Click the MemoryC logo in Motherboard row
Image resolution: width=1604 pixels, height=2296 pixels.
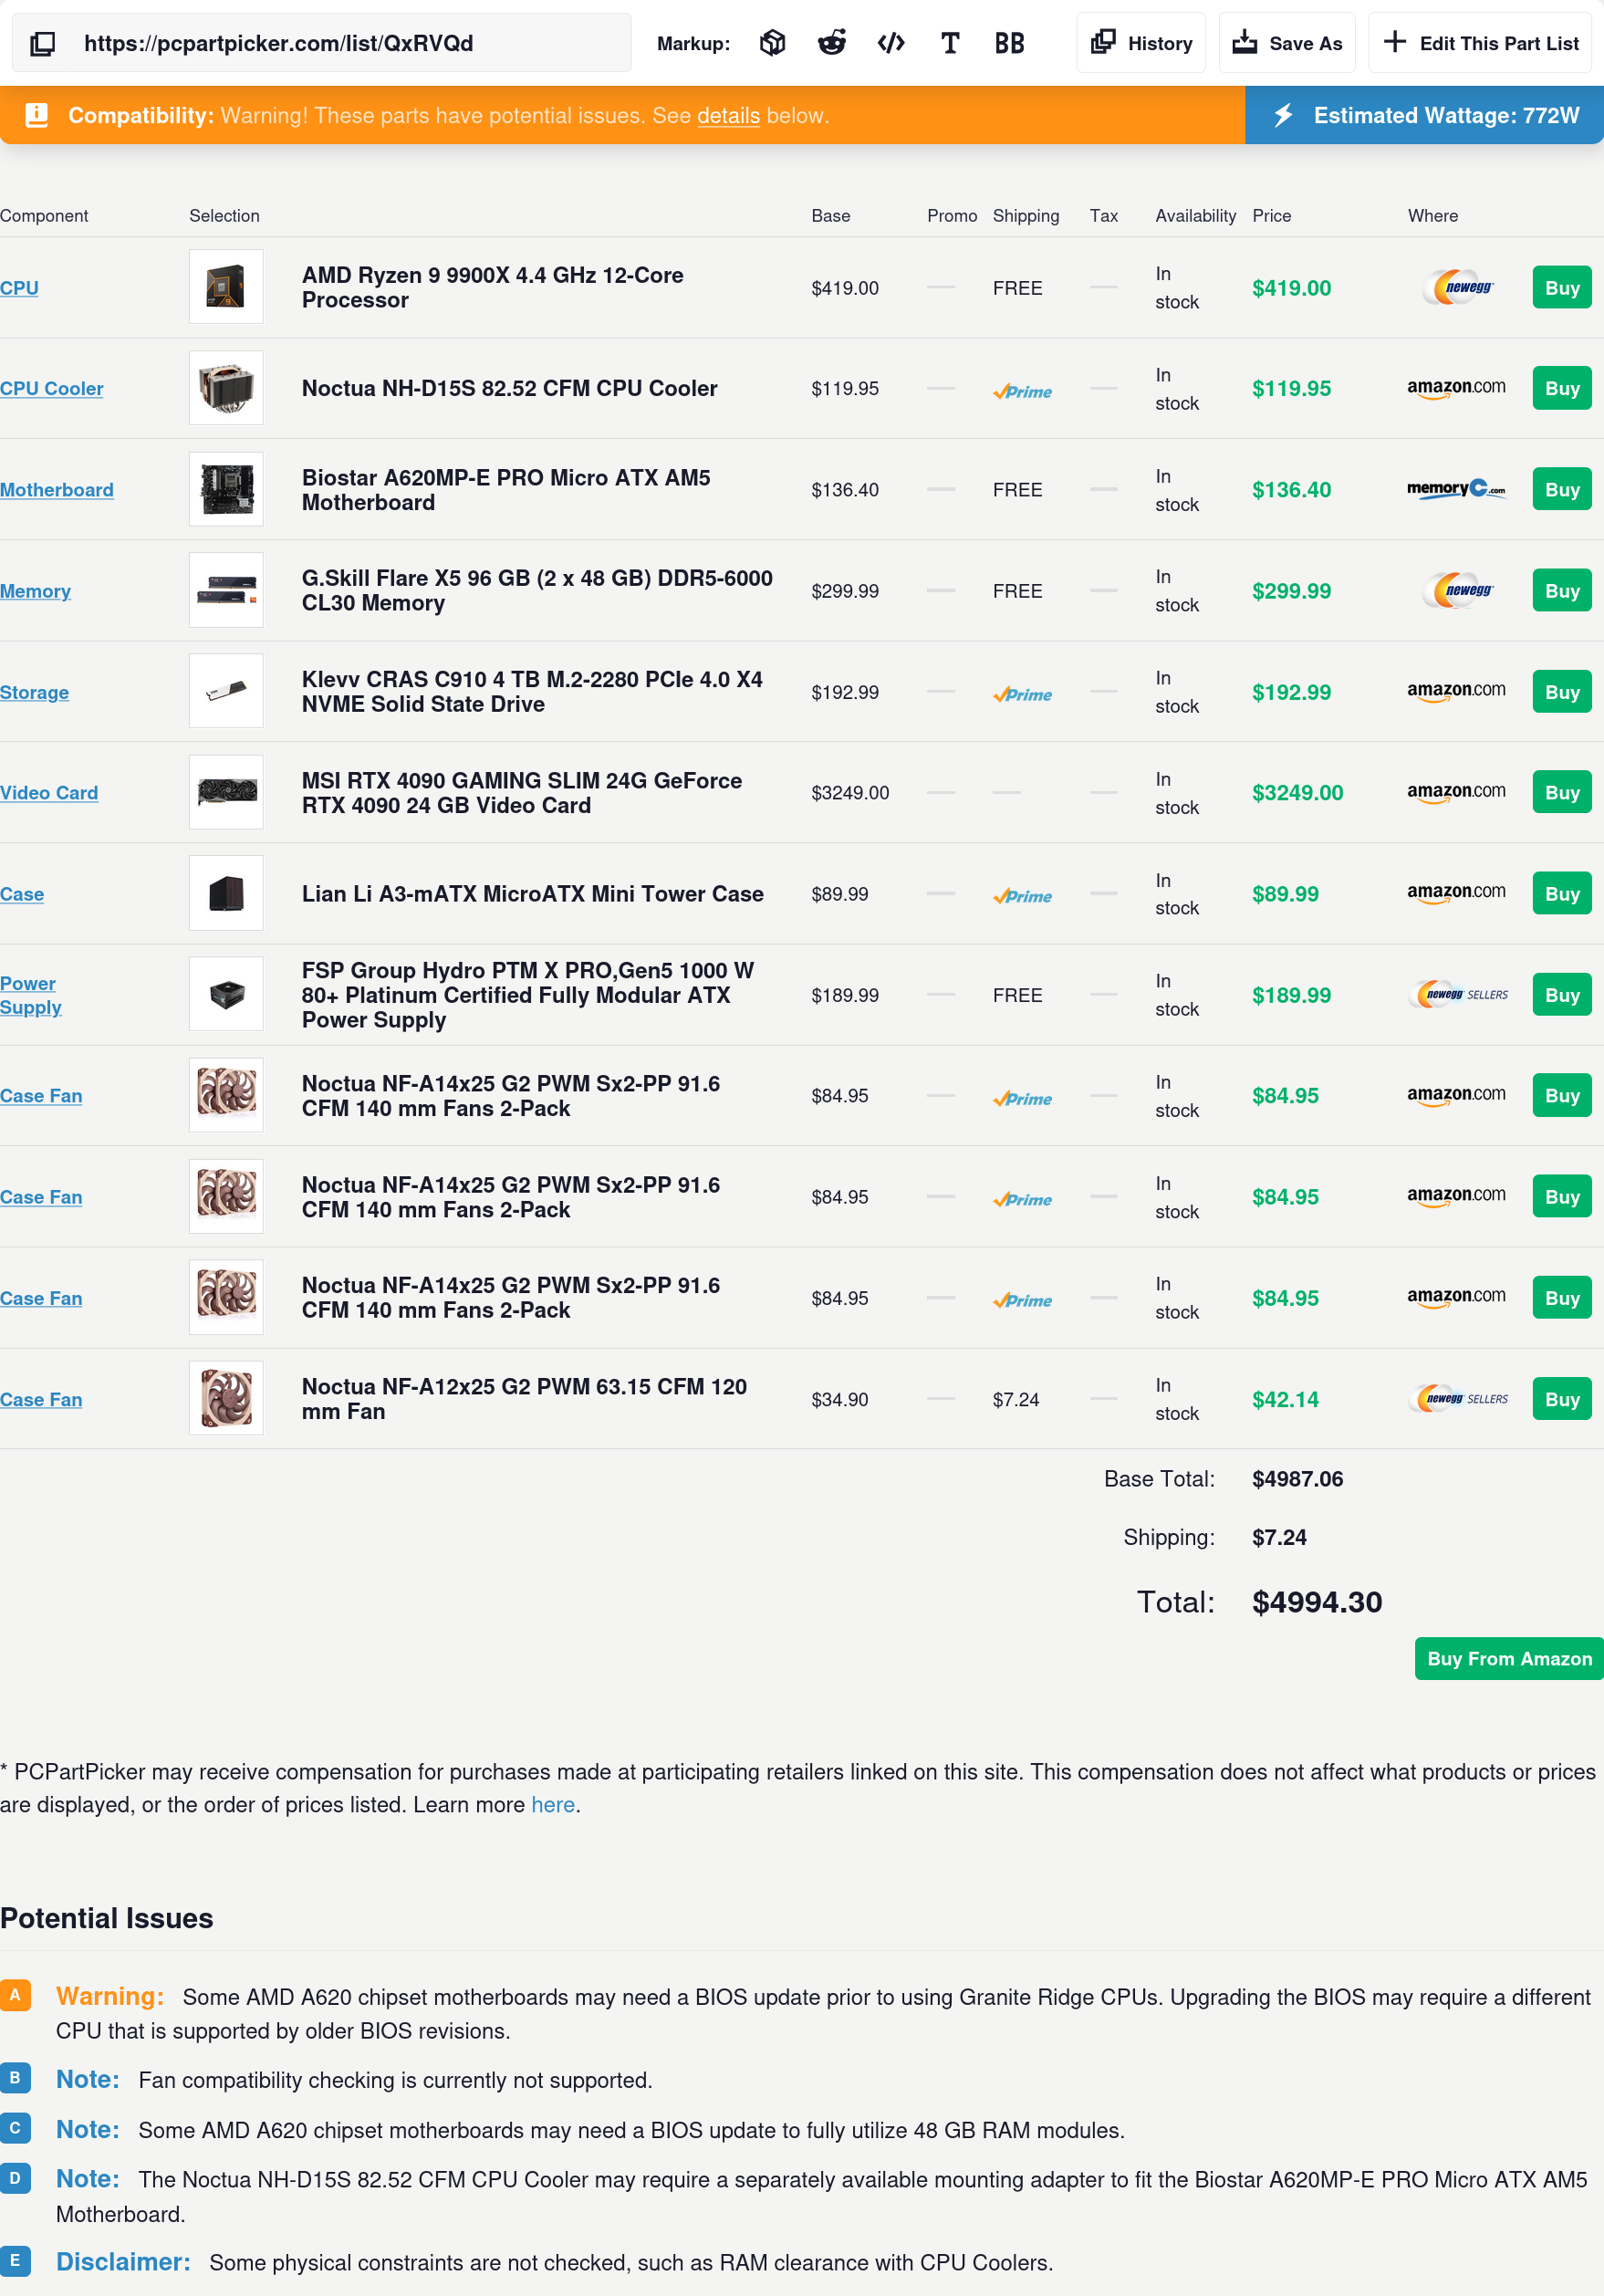pos(1456,489)
